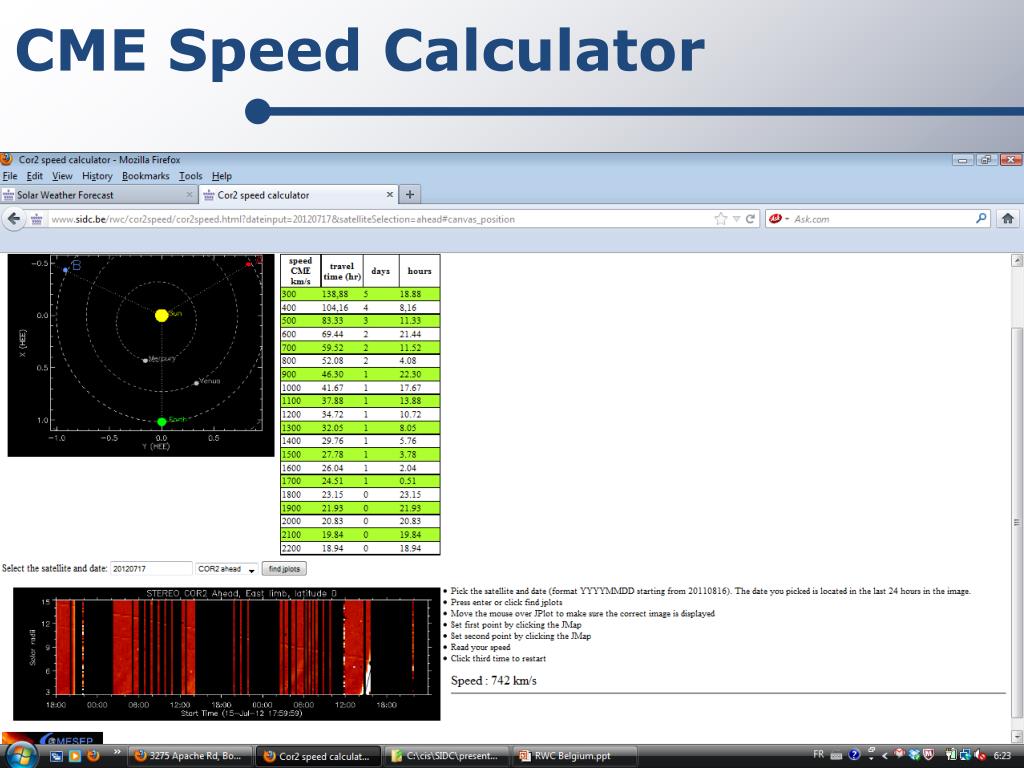Screen dimensions: 1024x768
Task: Click on the STEREO COR2 Ahead JMap image
Action: 227,654
